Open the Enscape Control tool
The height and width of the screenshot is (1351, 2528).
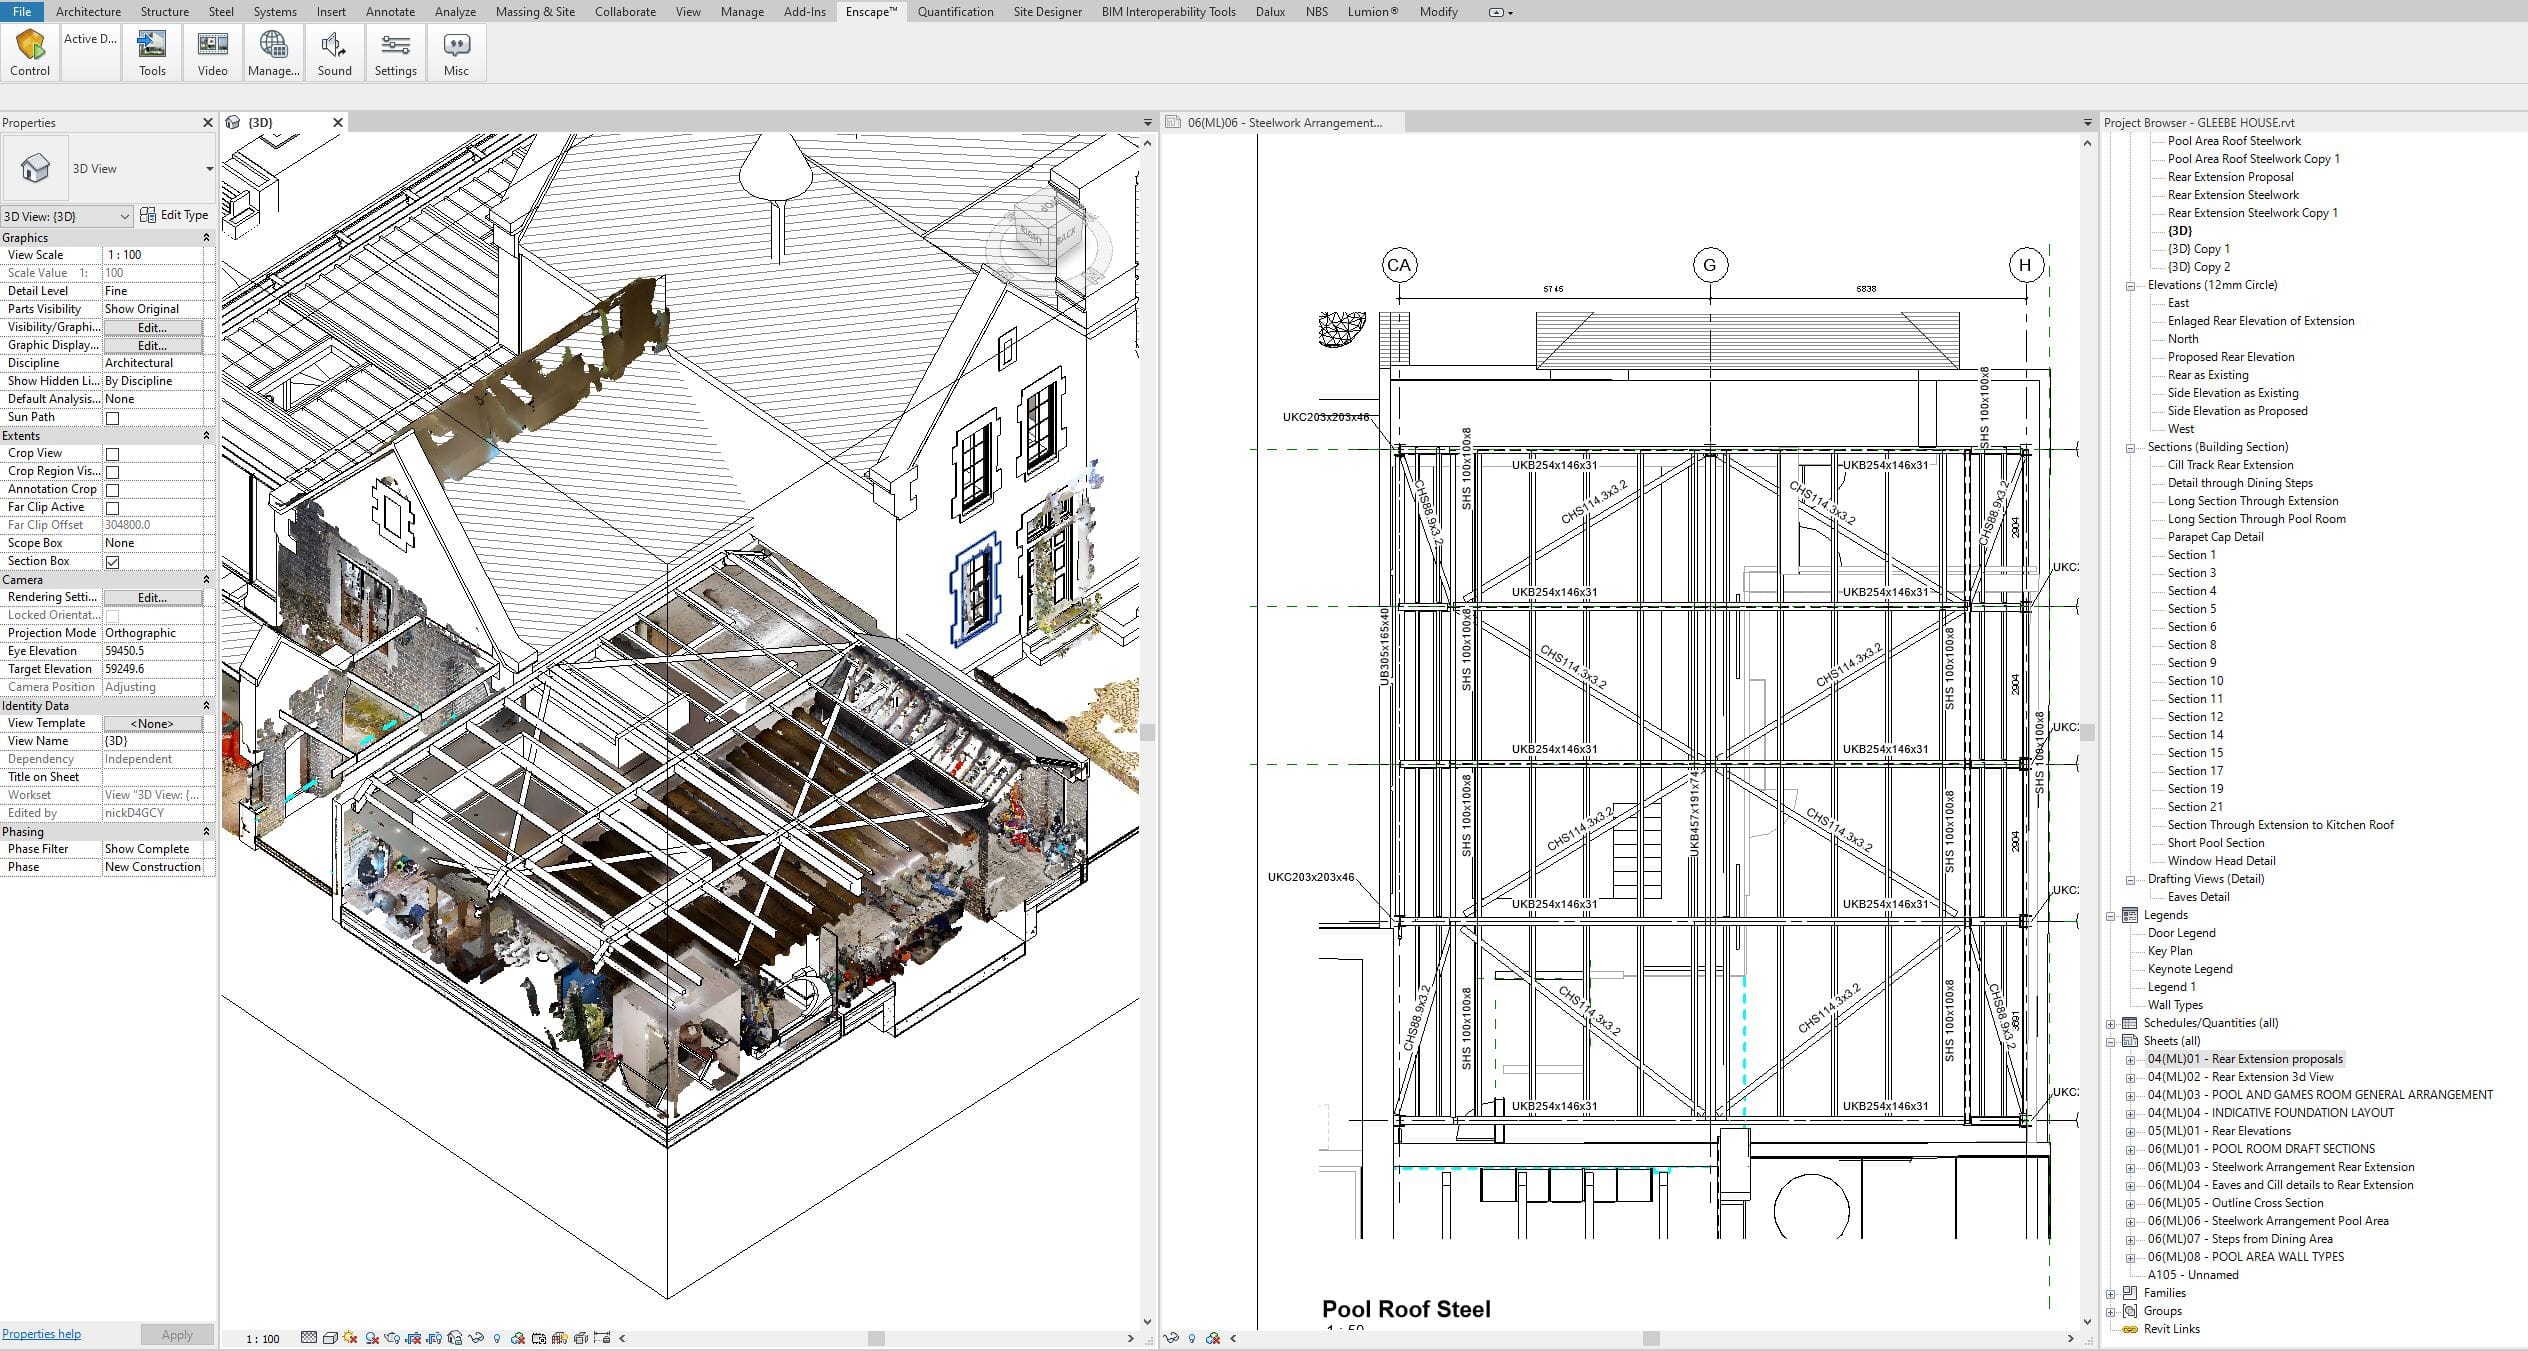[30, 52]
